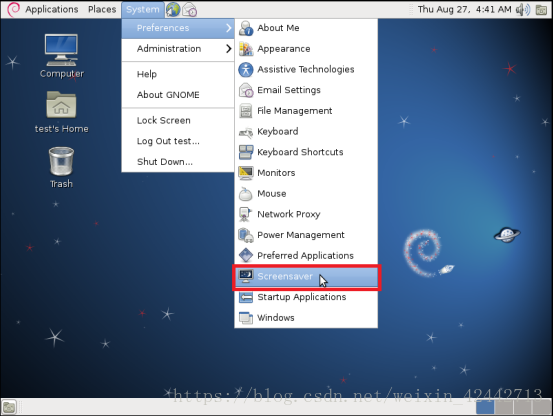Click the Preferred Applications icon
This screenshot has height=416, width=554.
point(246,256)
